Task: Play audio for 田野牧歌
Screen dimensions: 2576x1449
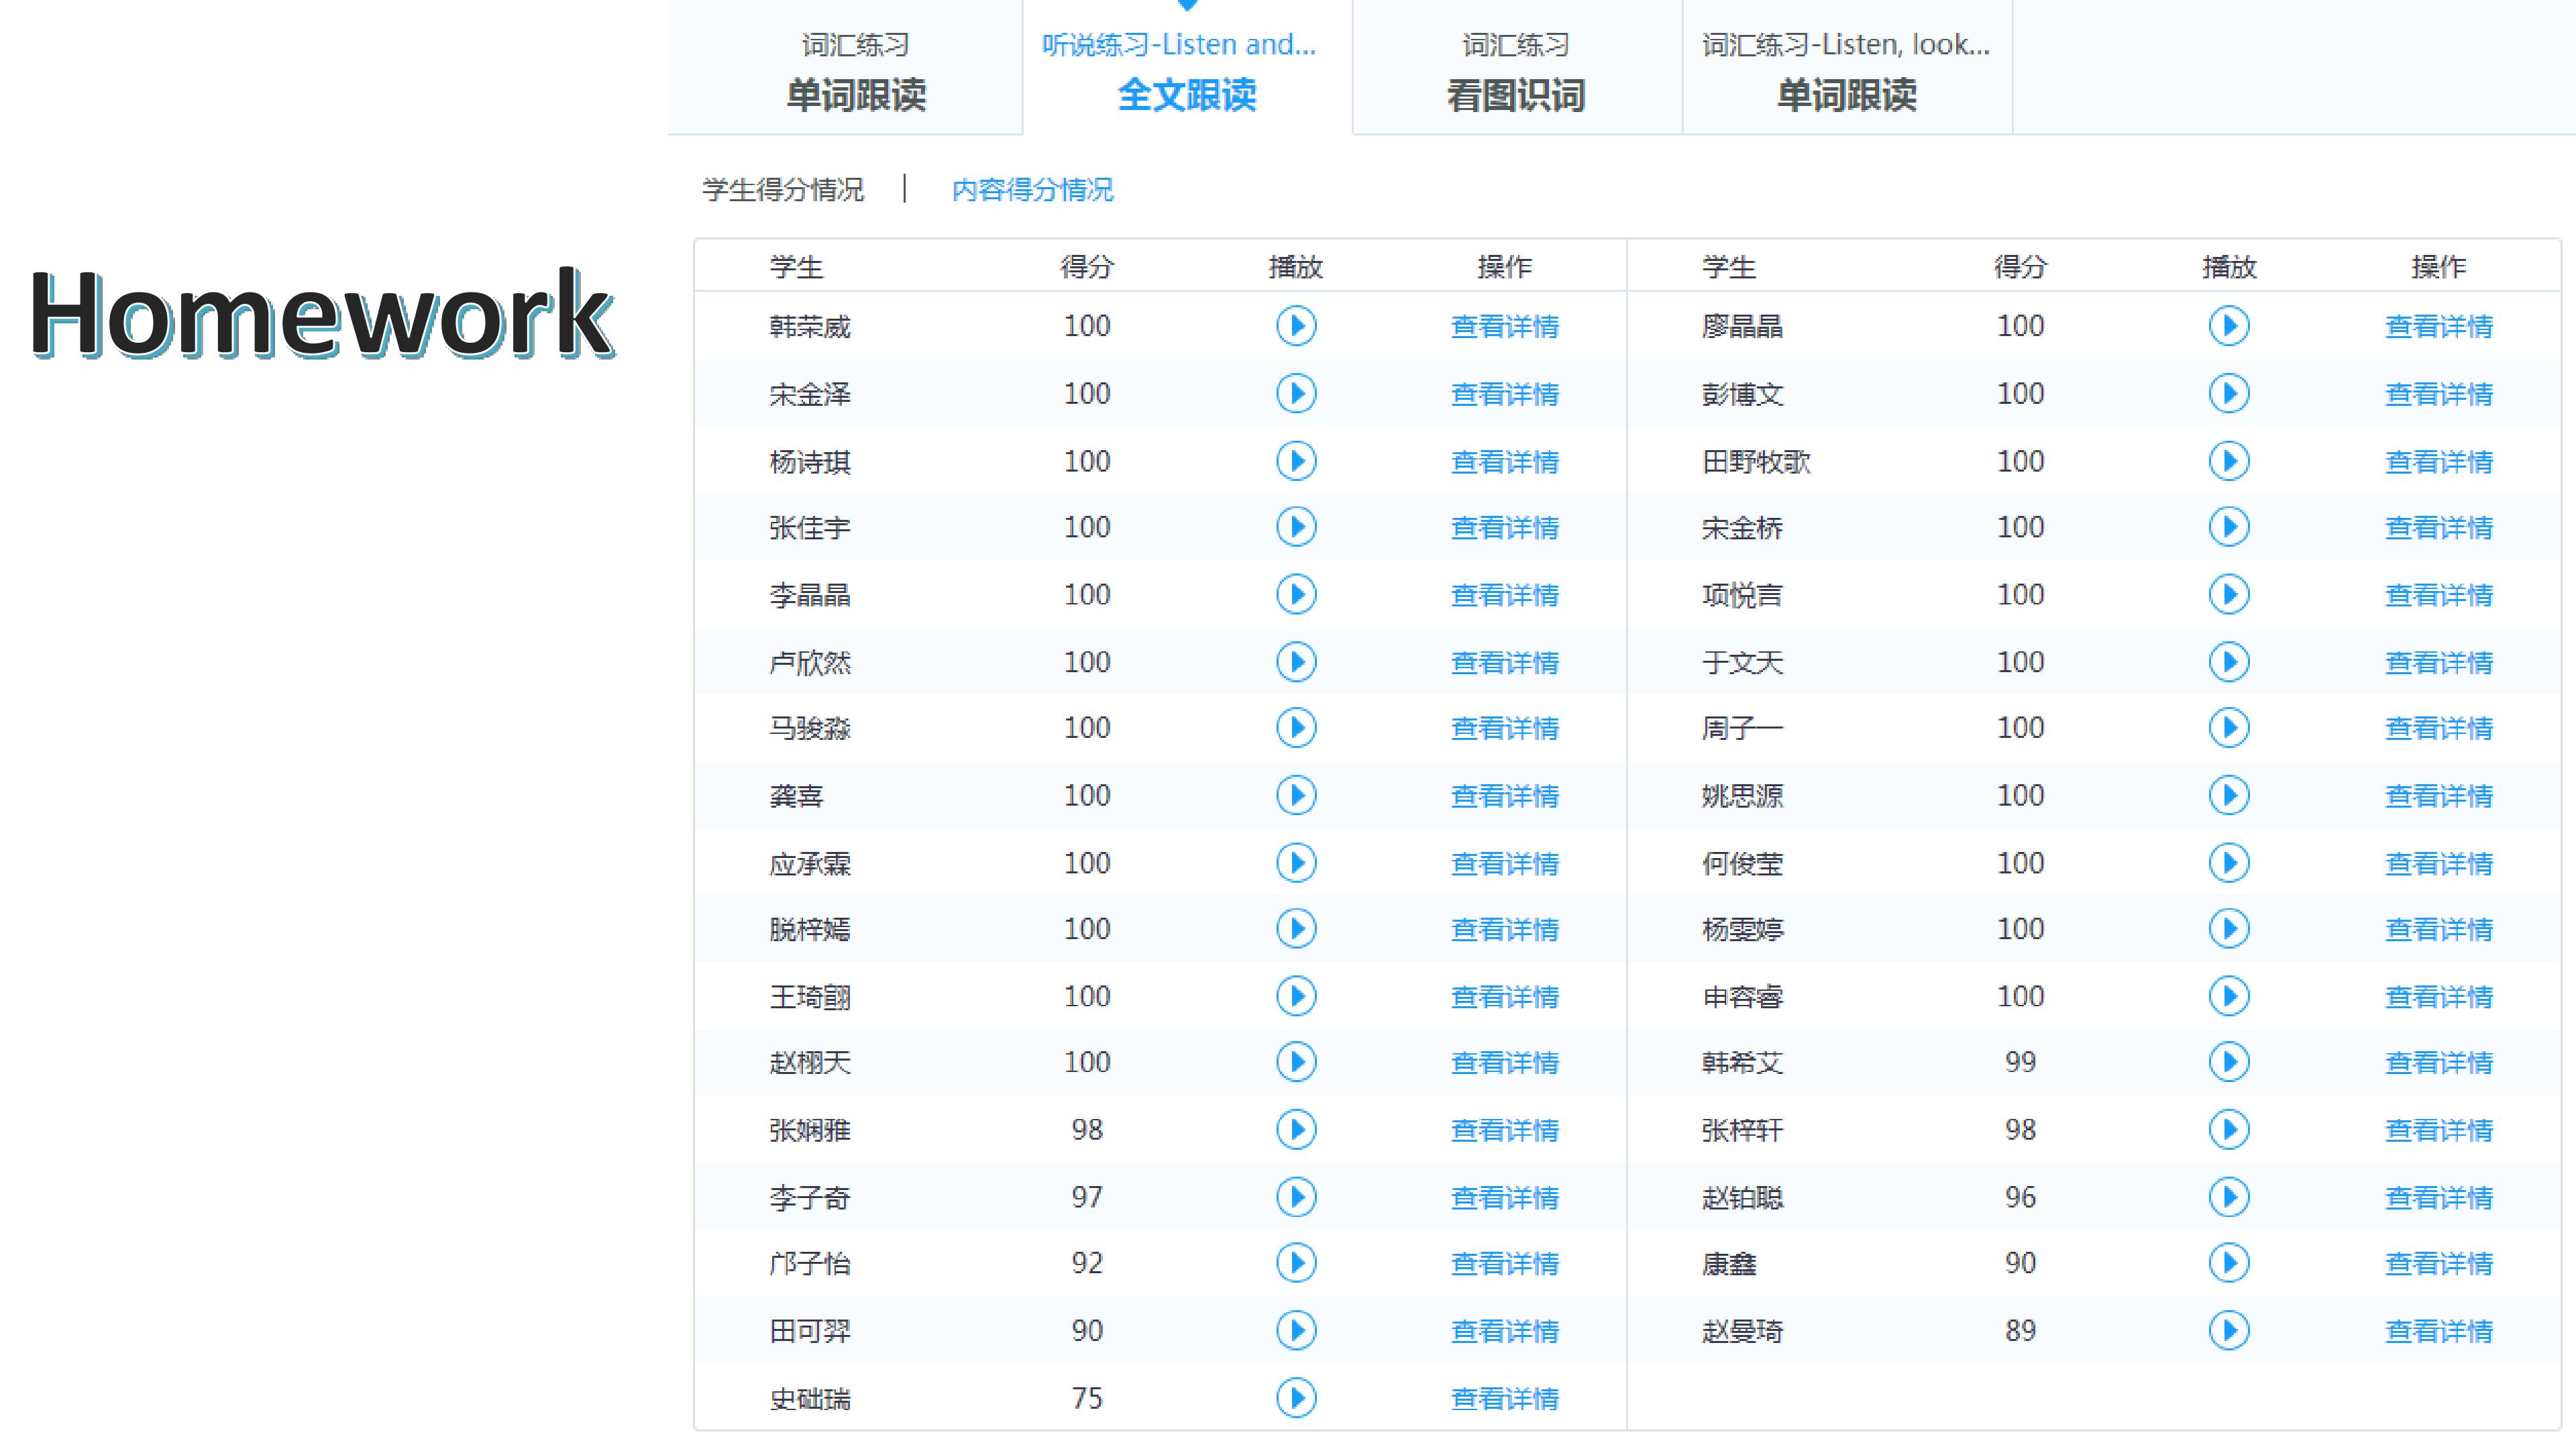Action: click(2229, 461)
